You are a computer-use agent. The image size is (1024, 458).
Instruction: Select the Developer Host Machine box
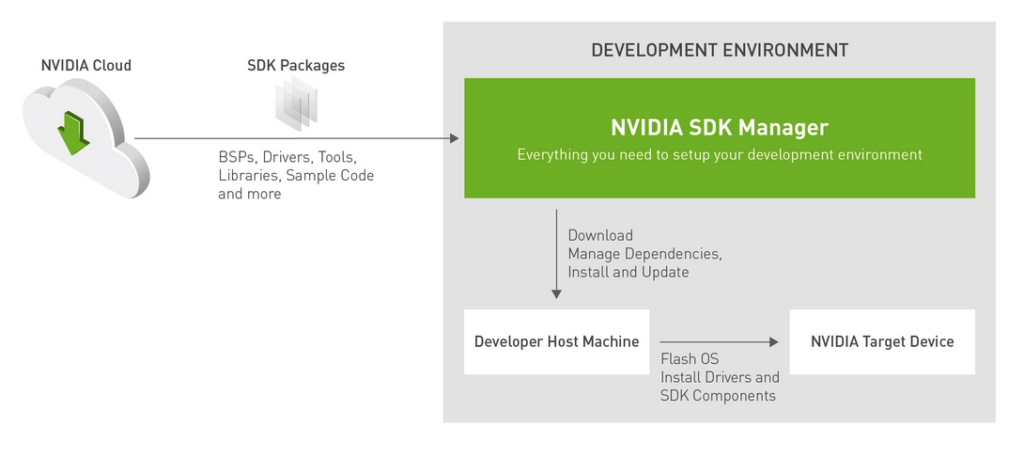(556, 342)
